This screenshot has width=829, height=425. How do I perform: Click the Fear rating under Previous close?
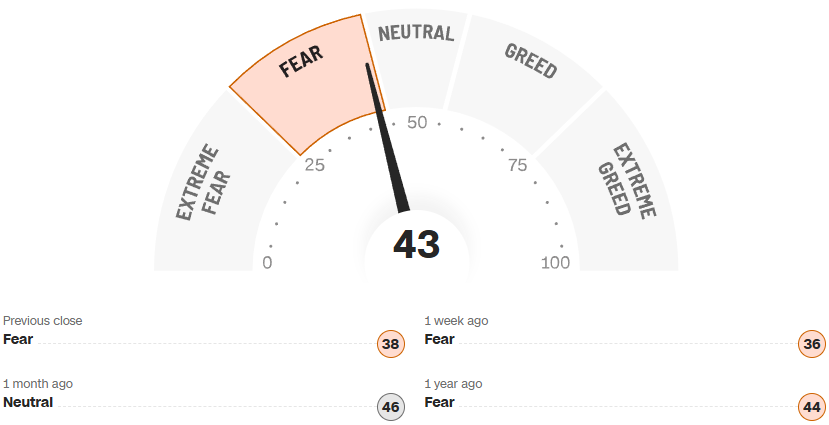tap(18, 339)
